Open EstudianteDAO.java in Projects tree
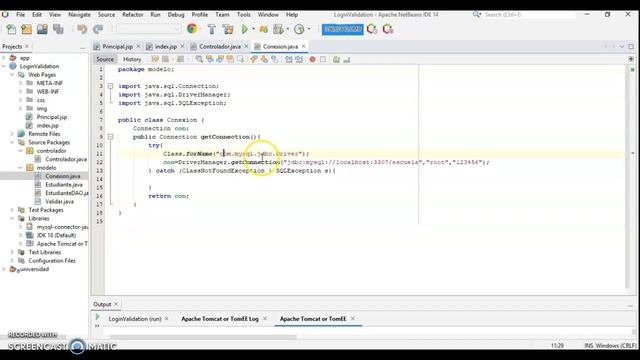This screenshot has height=360, width=640. coord(67,193)
